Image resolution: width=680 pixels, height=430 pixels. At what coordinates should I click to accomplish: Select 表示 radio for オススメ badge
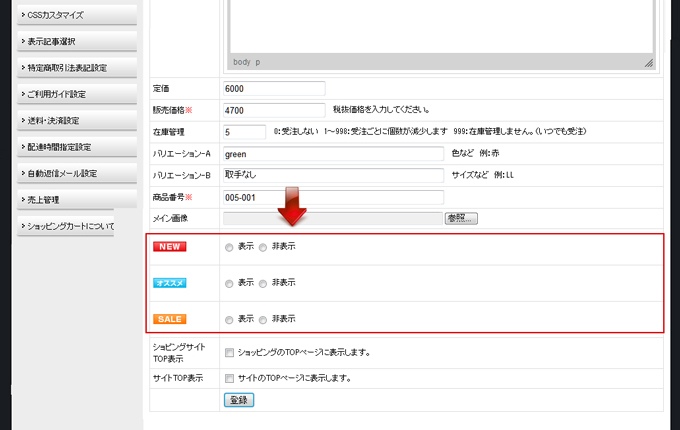230,284
